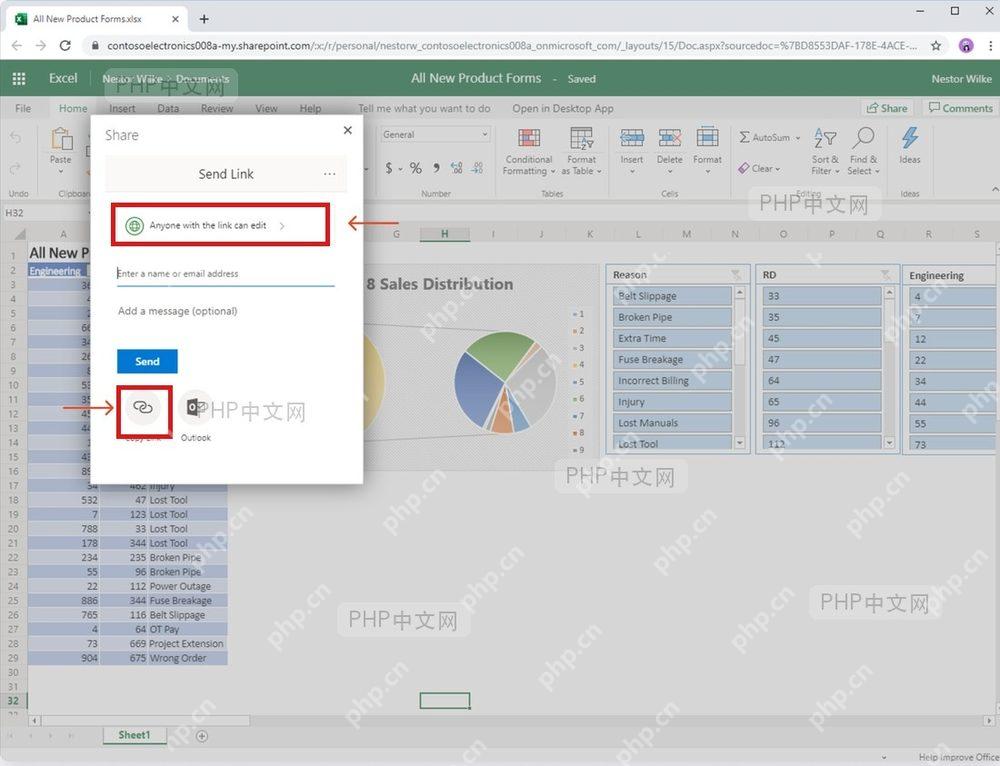Viewport: 1000px width, 766px height.
Task: Select the Sheet1 tab
Action: tap(135, 735)
